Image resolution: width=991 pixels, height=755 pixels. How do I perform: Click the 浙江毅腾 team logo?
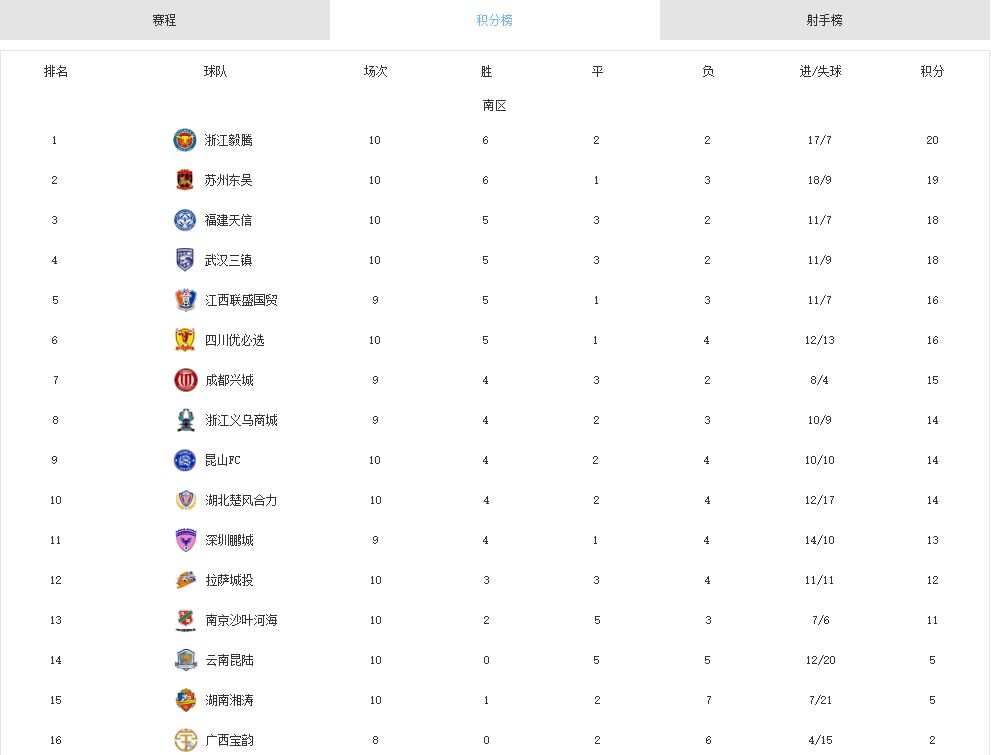[x=185, y=140]
